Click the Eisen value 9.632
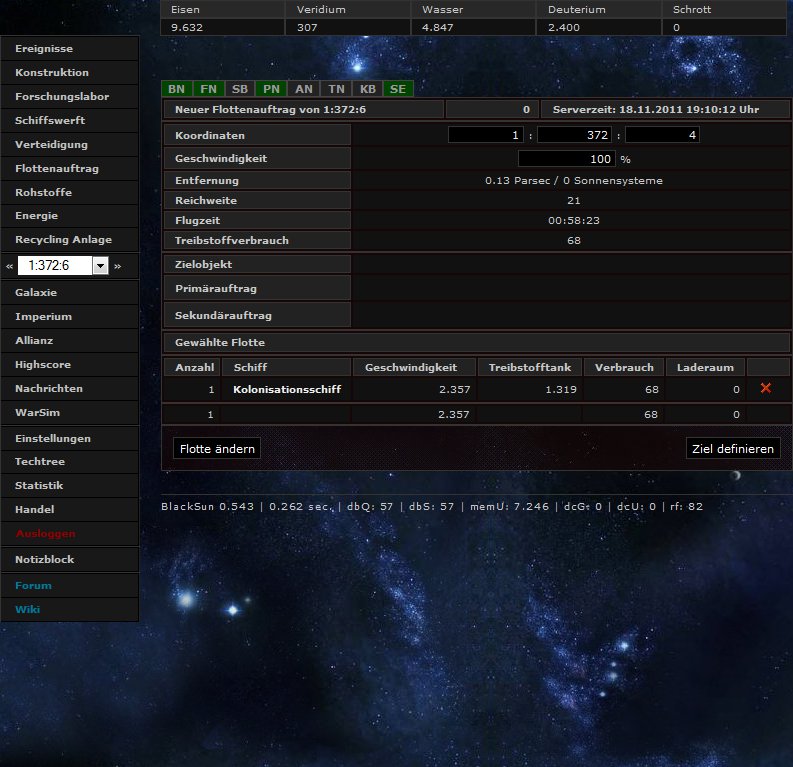Image resolution: width=793 pixels, height=767 pixels. [x=187, y=28]
